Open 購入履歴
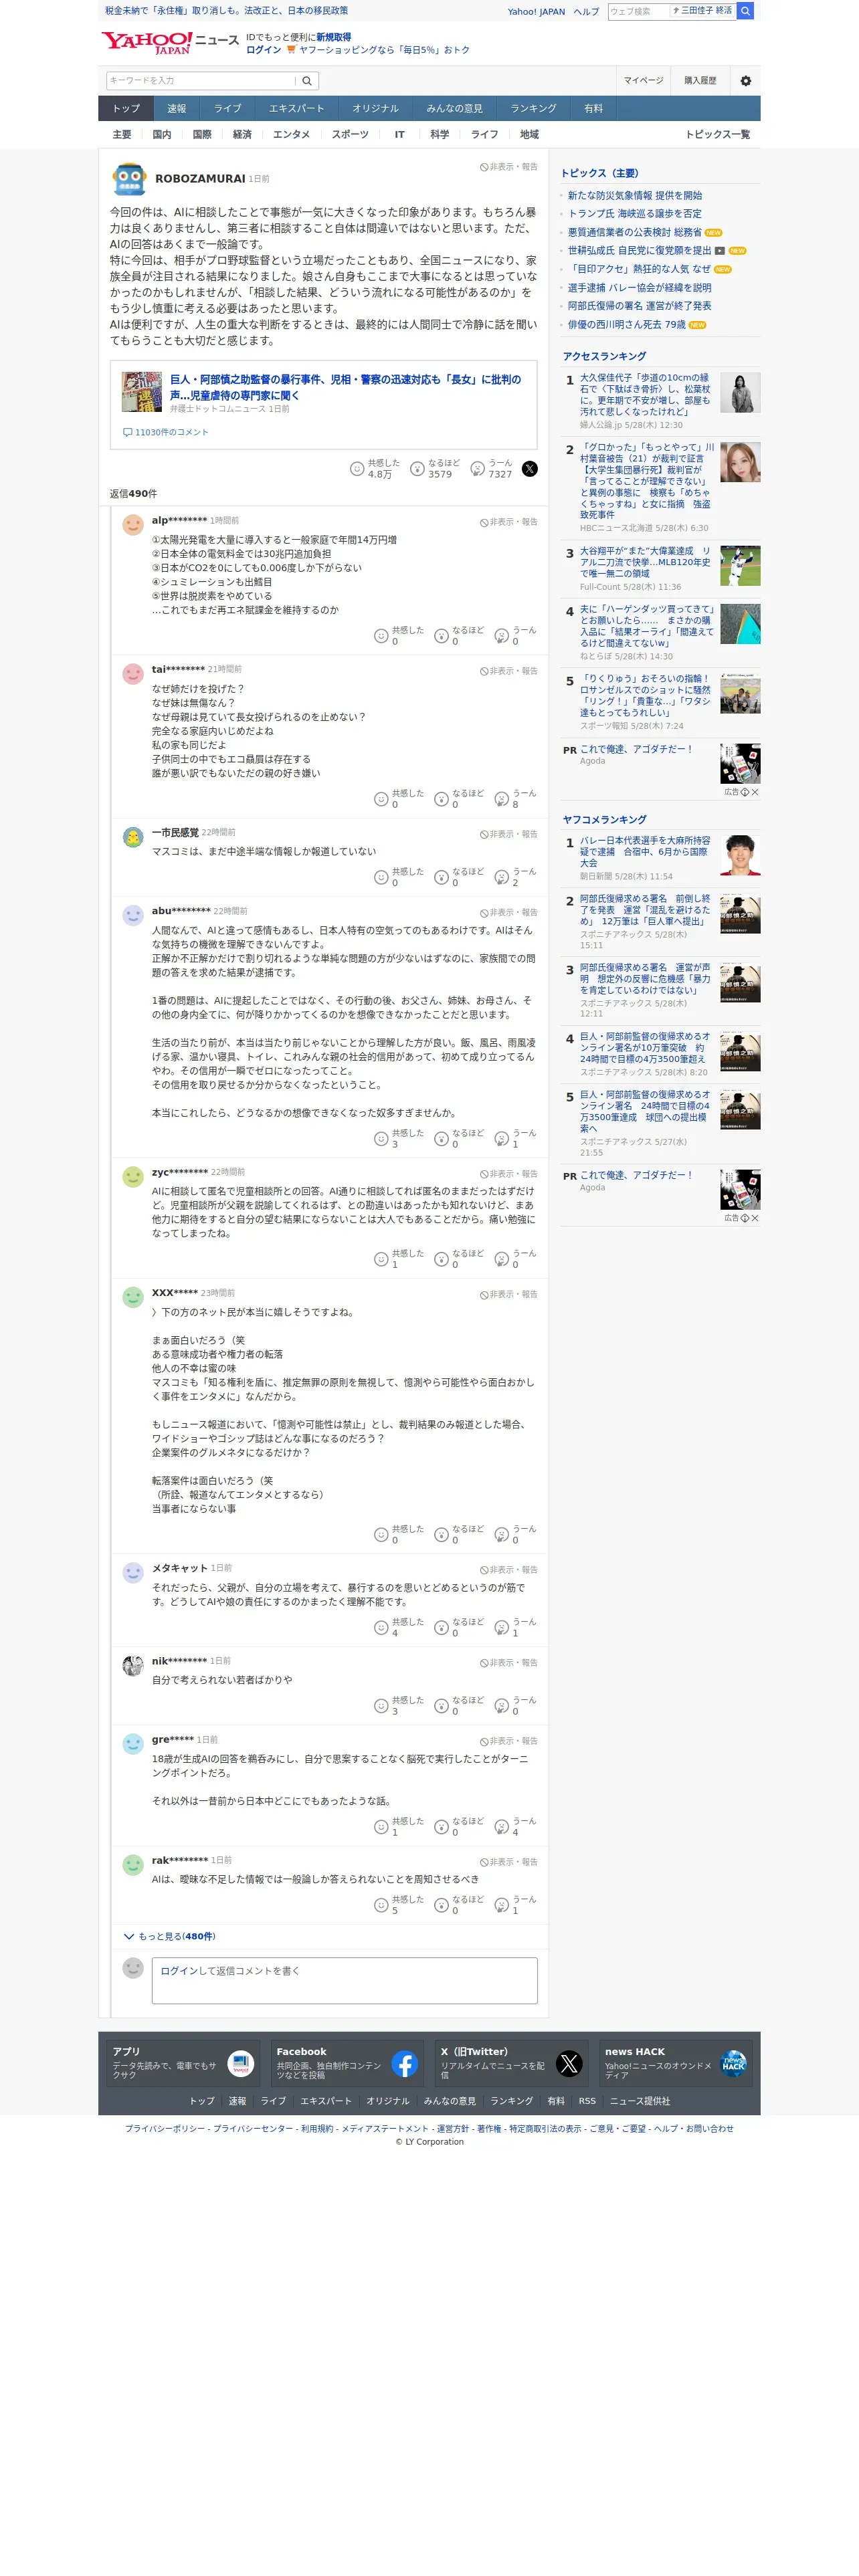859x2576 pixels. 700,81
